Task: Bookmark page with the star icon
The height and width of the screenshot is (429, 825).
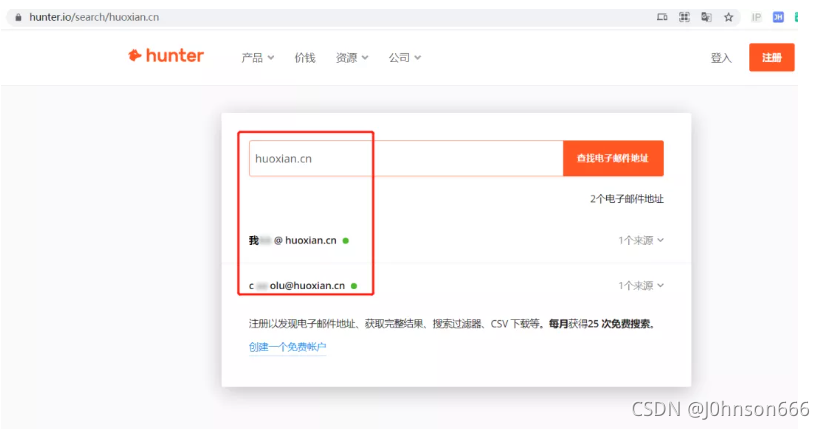Action: [x=728, y=17]
